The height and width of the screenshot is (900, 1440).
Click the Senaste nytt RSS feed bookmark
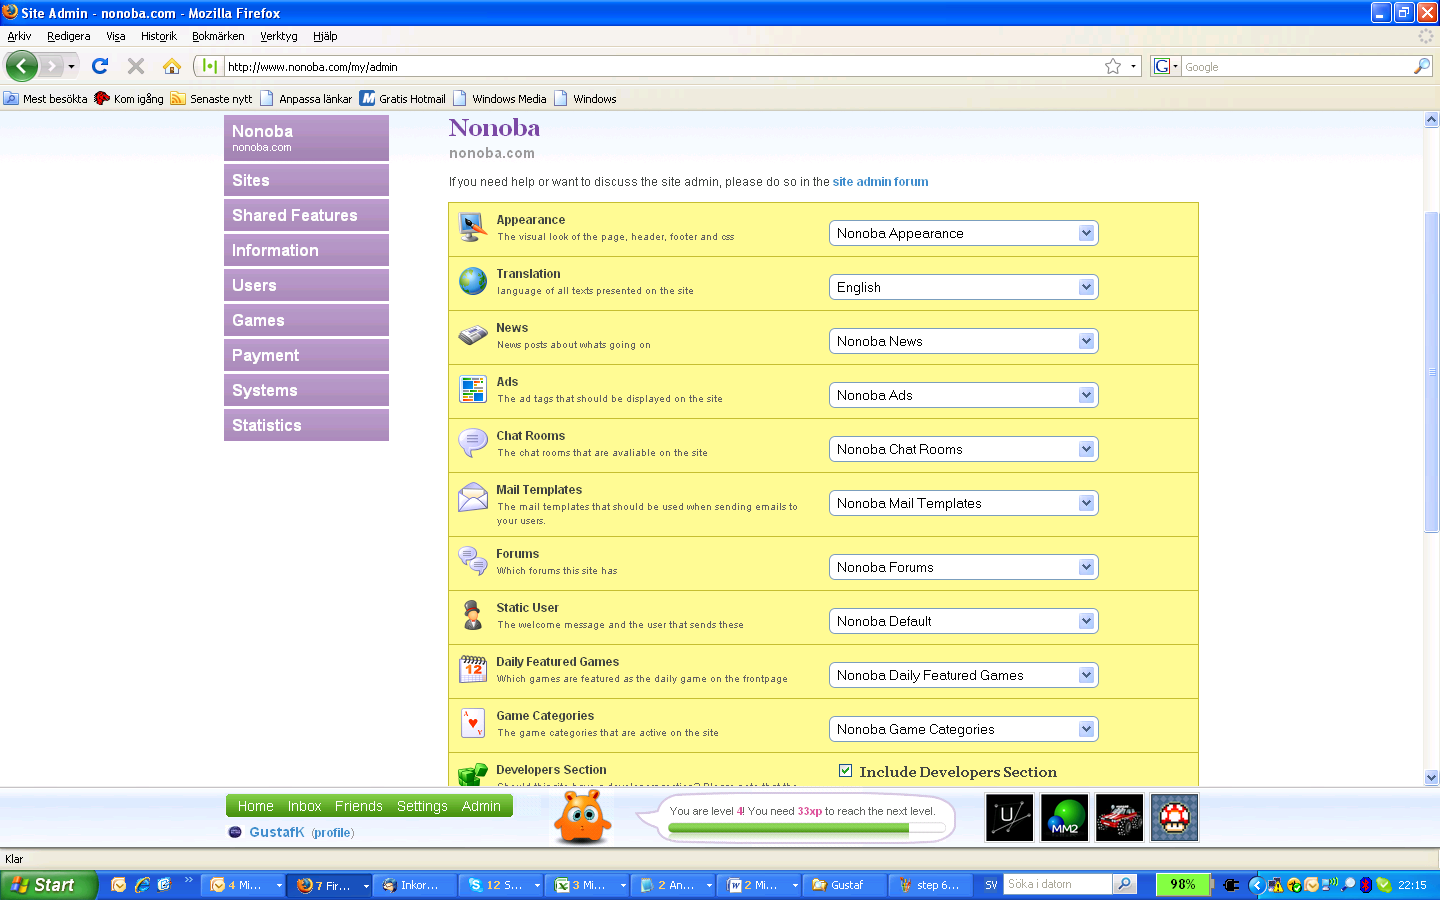211,99
